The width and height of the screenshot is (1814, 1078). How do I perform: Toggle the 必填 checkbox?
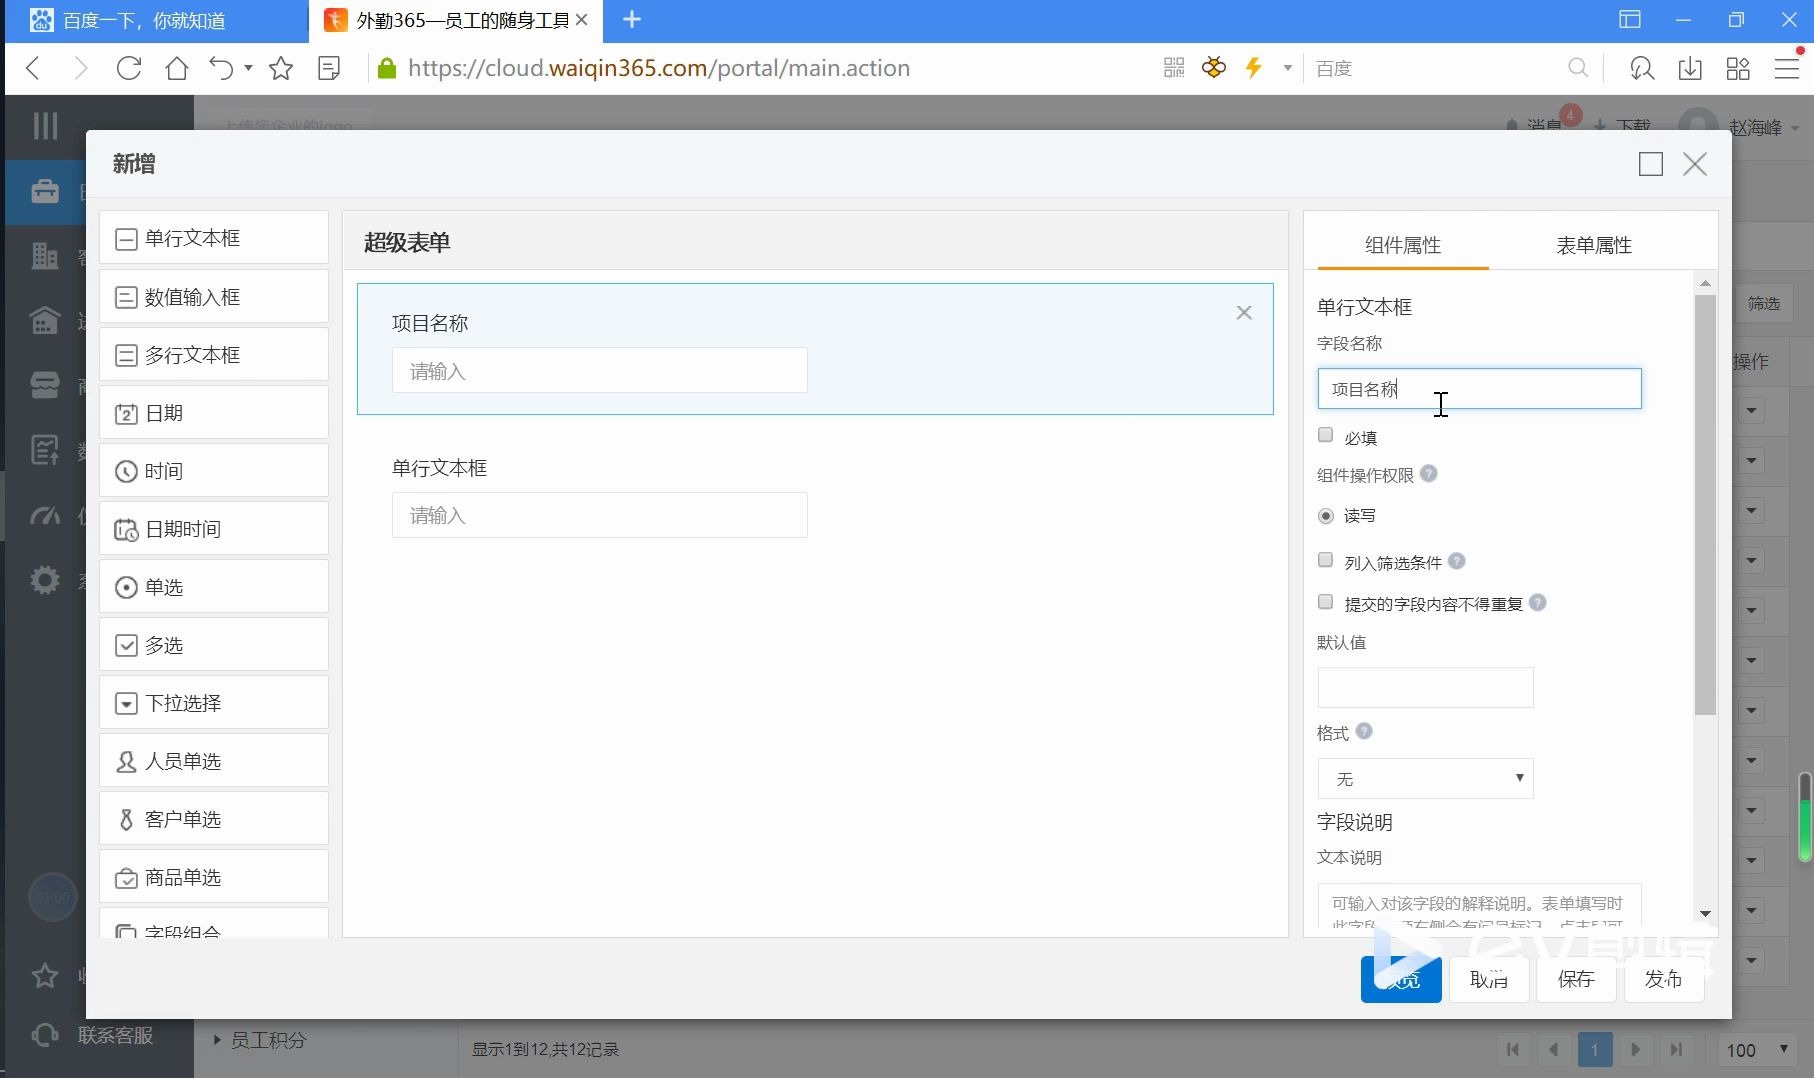coord(1326,435)
